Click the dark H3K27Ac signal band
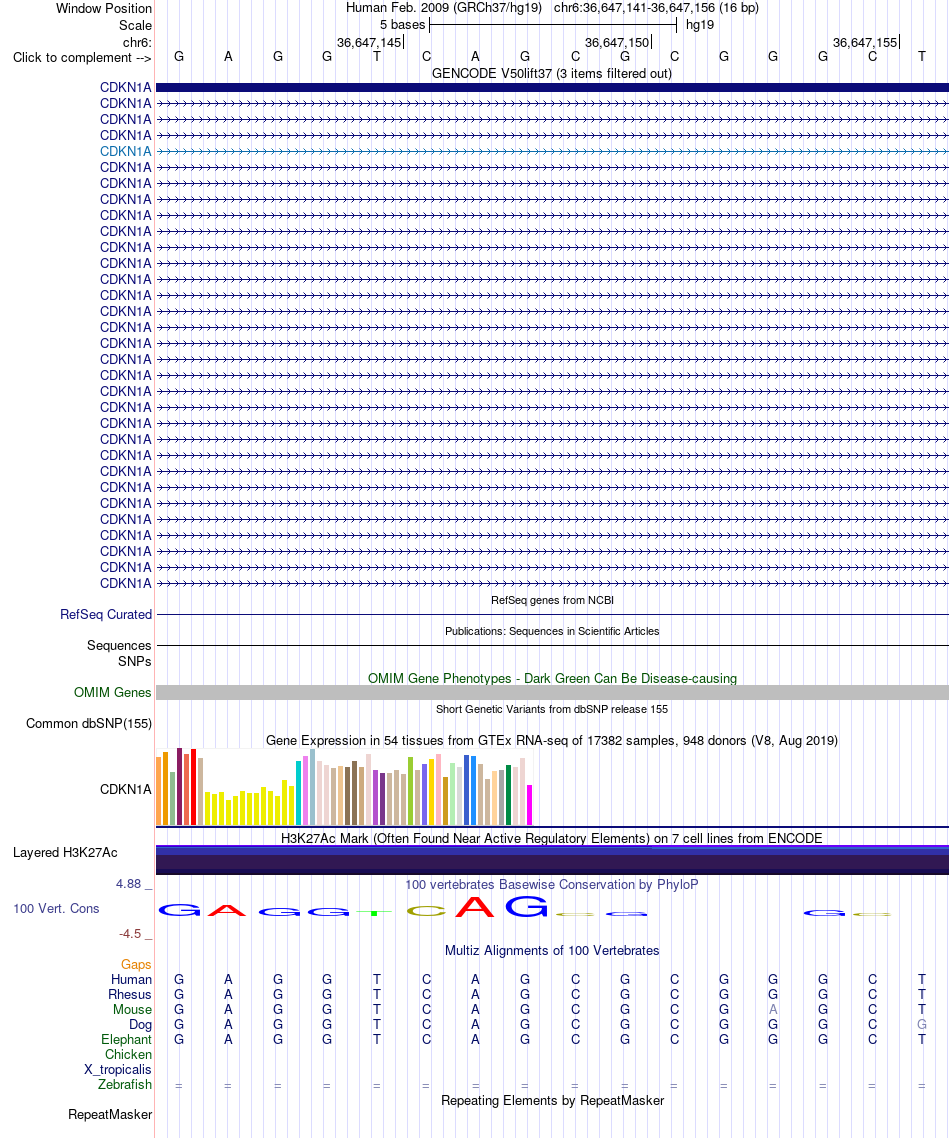This screenshot has width=950, height=1138. [552, 860]
